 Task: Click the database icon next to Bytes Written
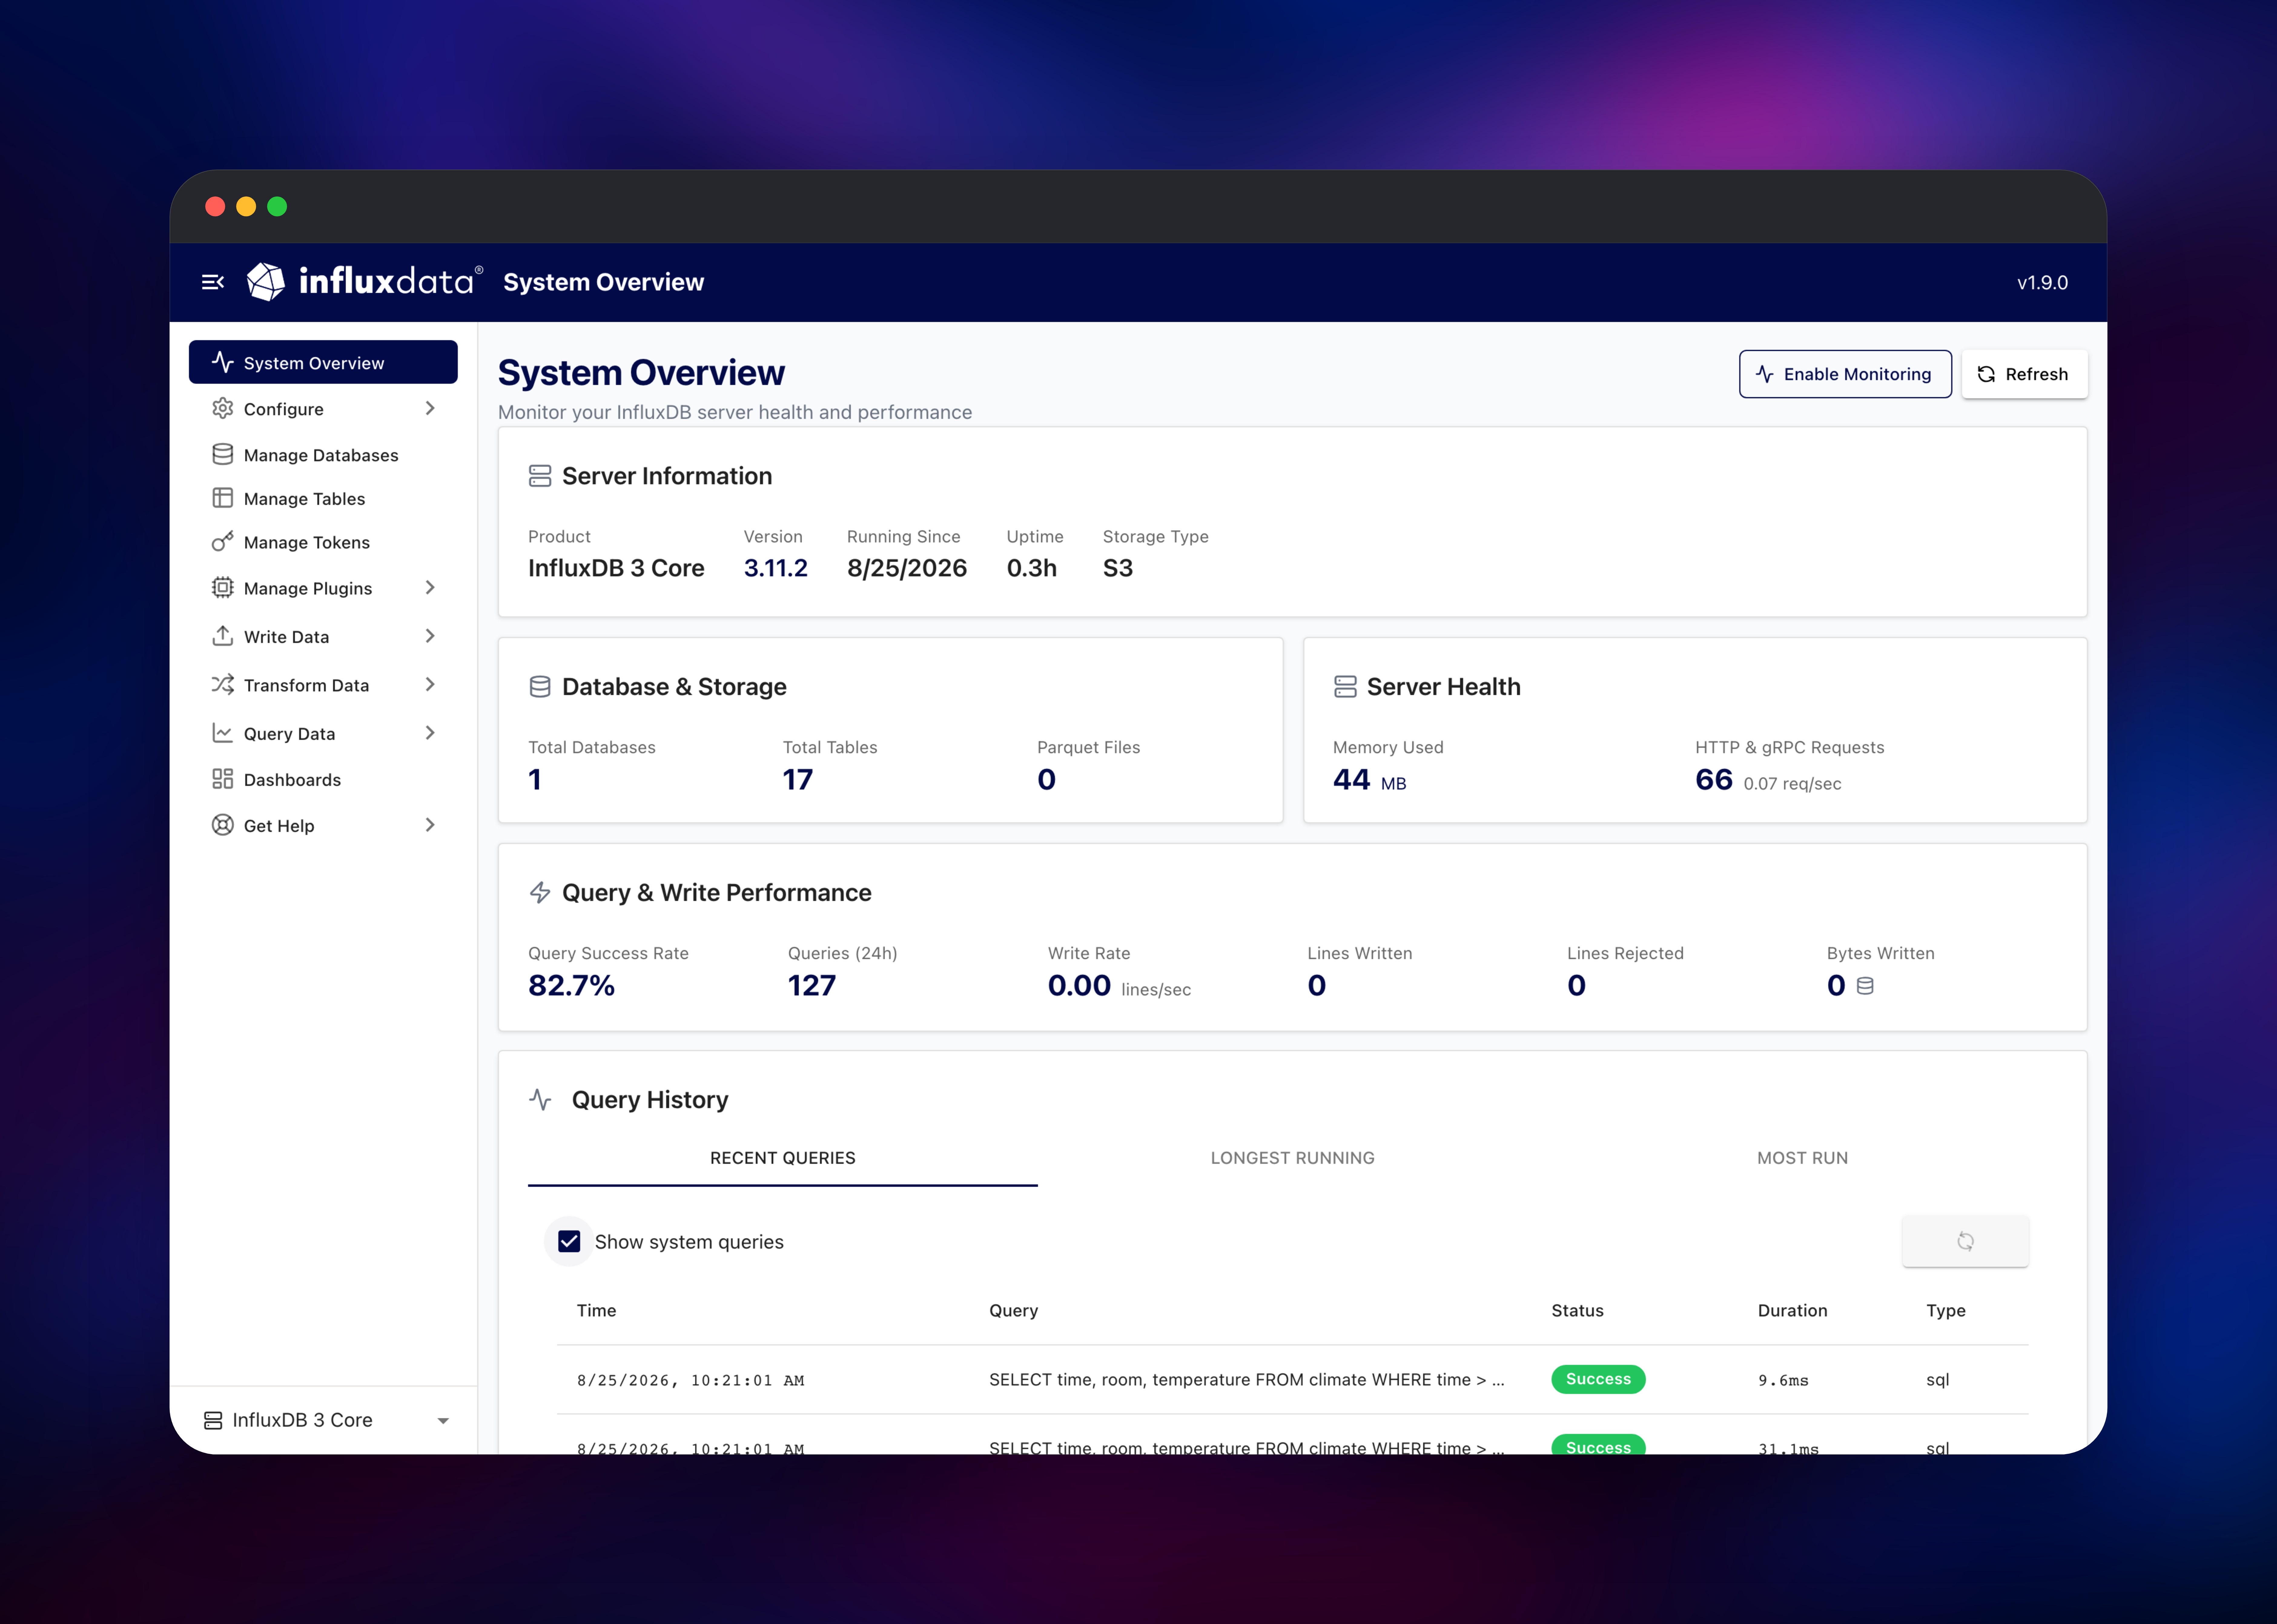click(x=1865, y=986)
